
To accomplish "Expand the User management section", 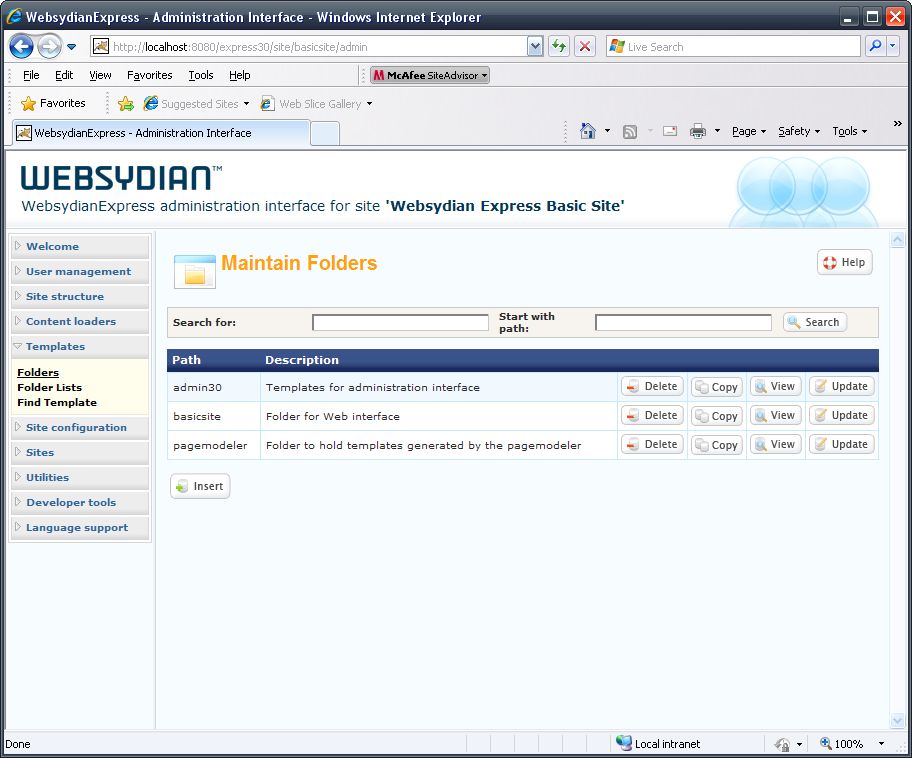I will click(x=80, y=272).
